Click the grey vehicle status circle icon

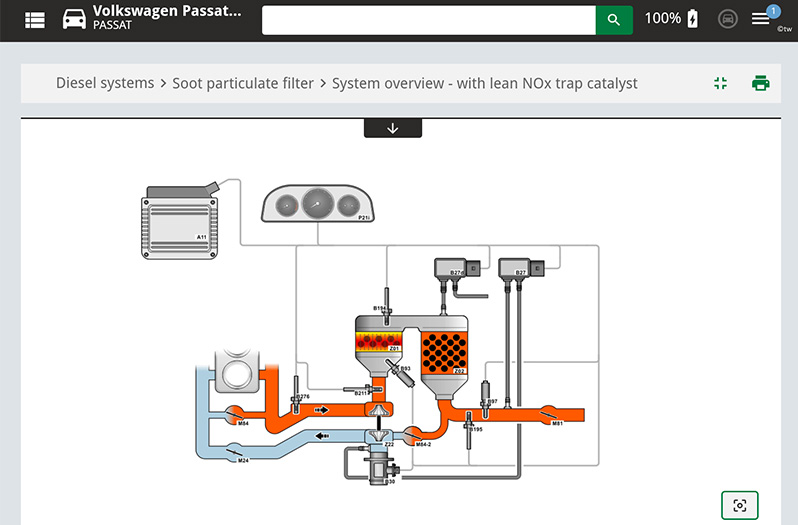tap(728, 19)
